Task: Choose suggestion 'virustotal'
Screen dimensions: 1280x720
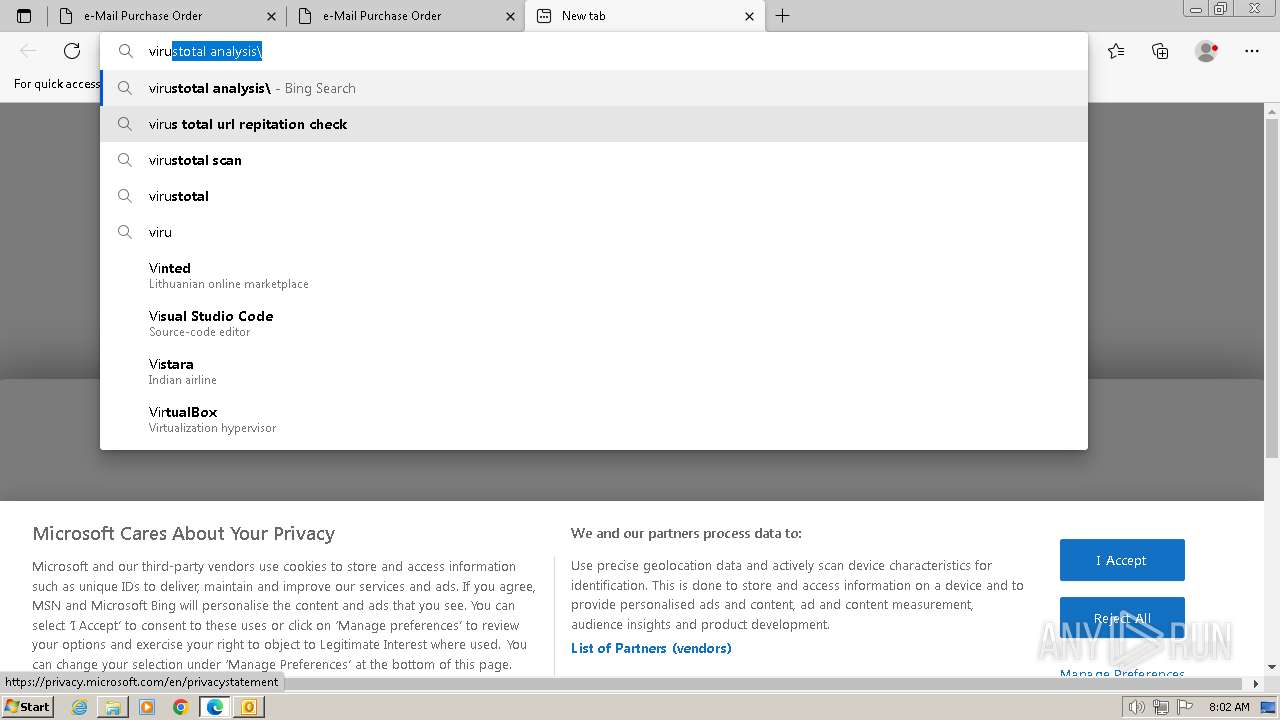Action: pos(594,196)
